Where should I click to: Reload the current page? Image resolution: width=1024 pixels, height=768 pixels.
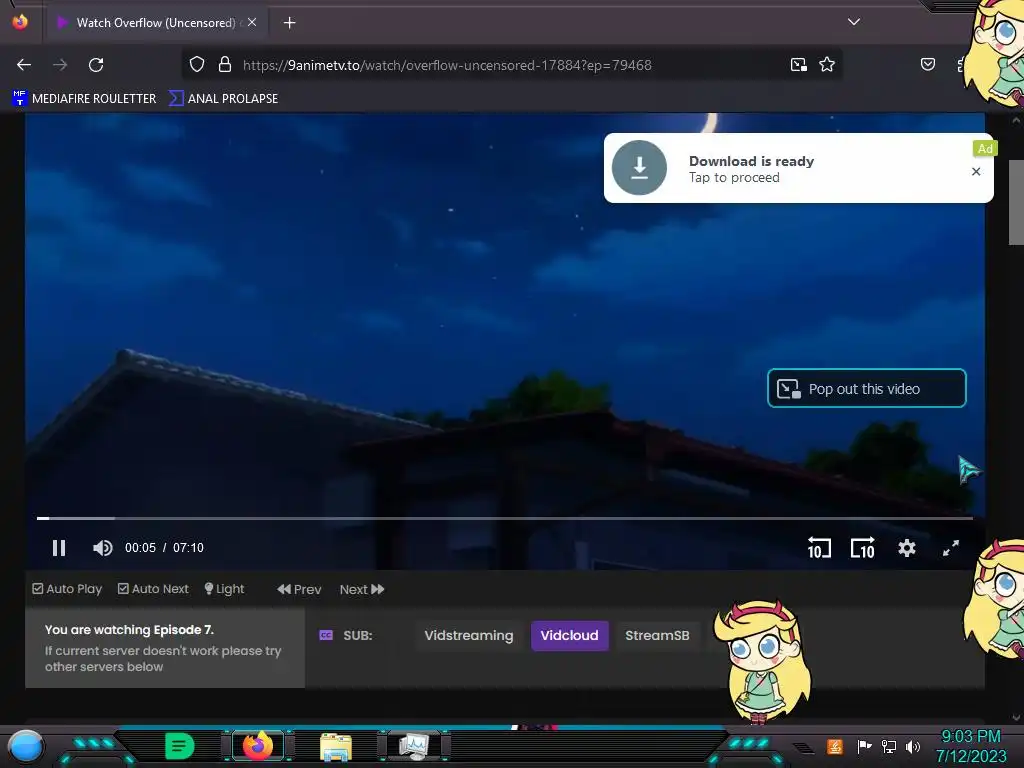tap(96, 65)
